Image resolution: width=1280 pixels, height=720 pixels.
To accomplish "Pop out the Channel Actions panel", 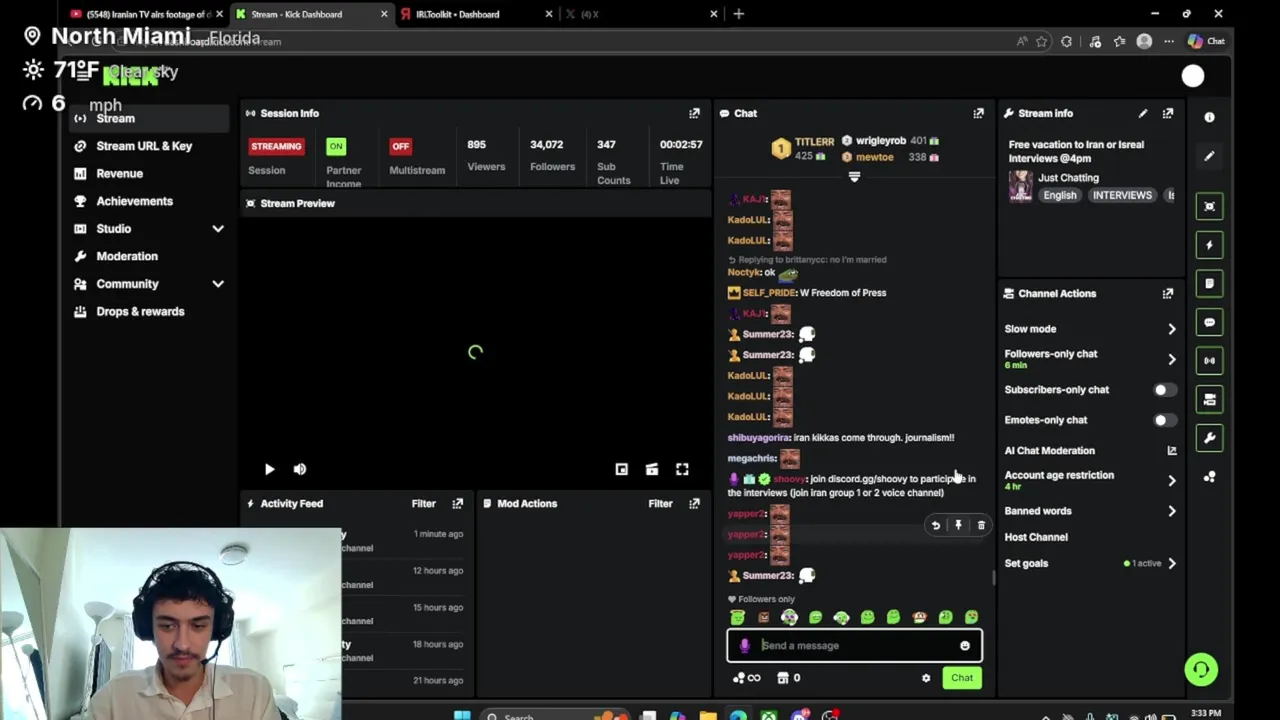I will (x=1168, y=293).
